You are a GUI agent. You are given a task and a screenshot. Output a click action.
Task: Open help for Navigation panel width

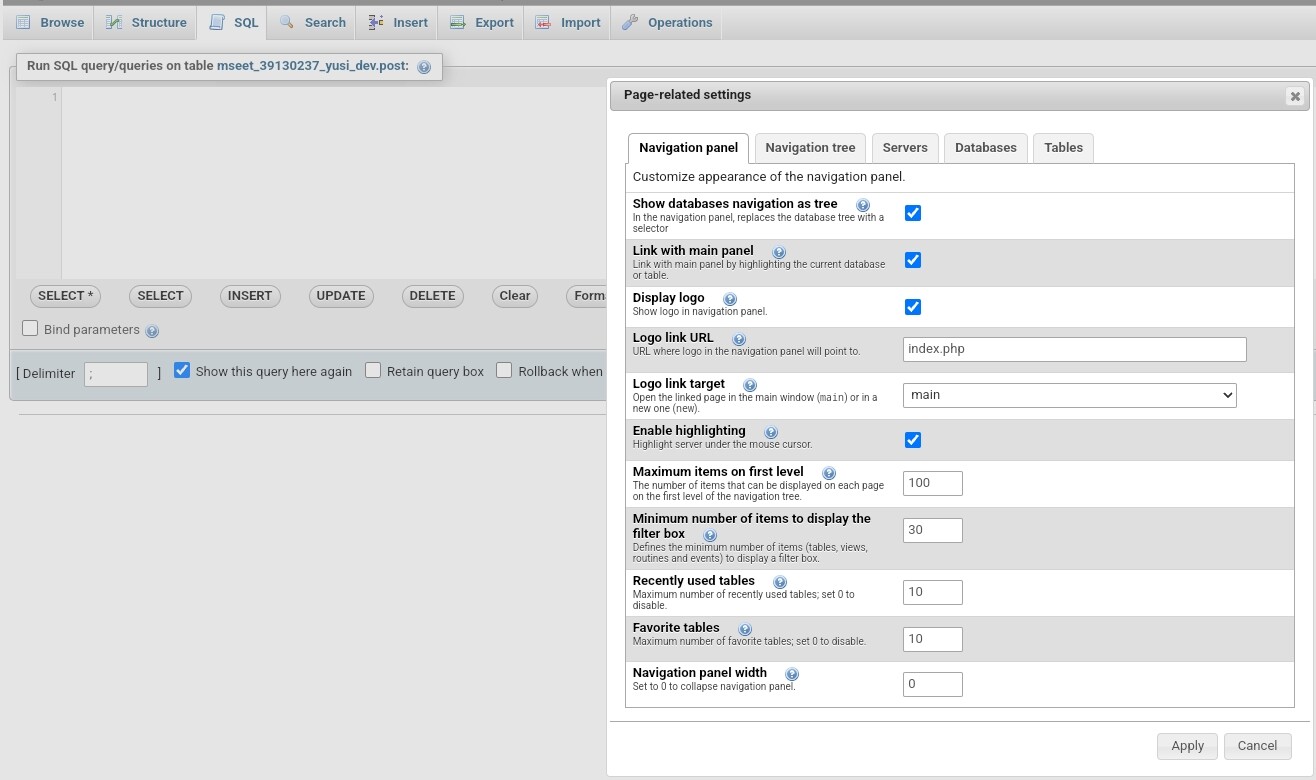[x=792, y=674]
